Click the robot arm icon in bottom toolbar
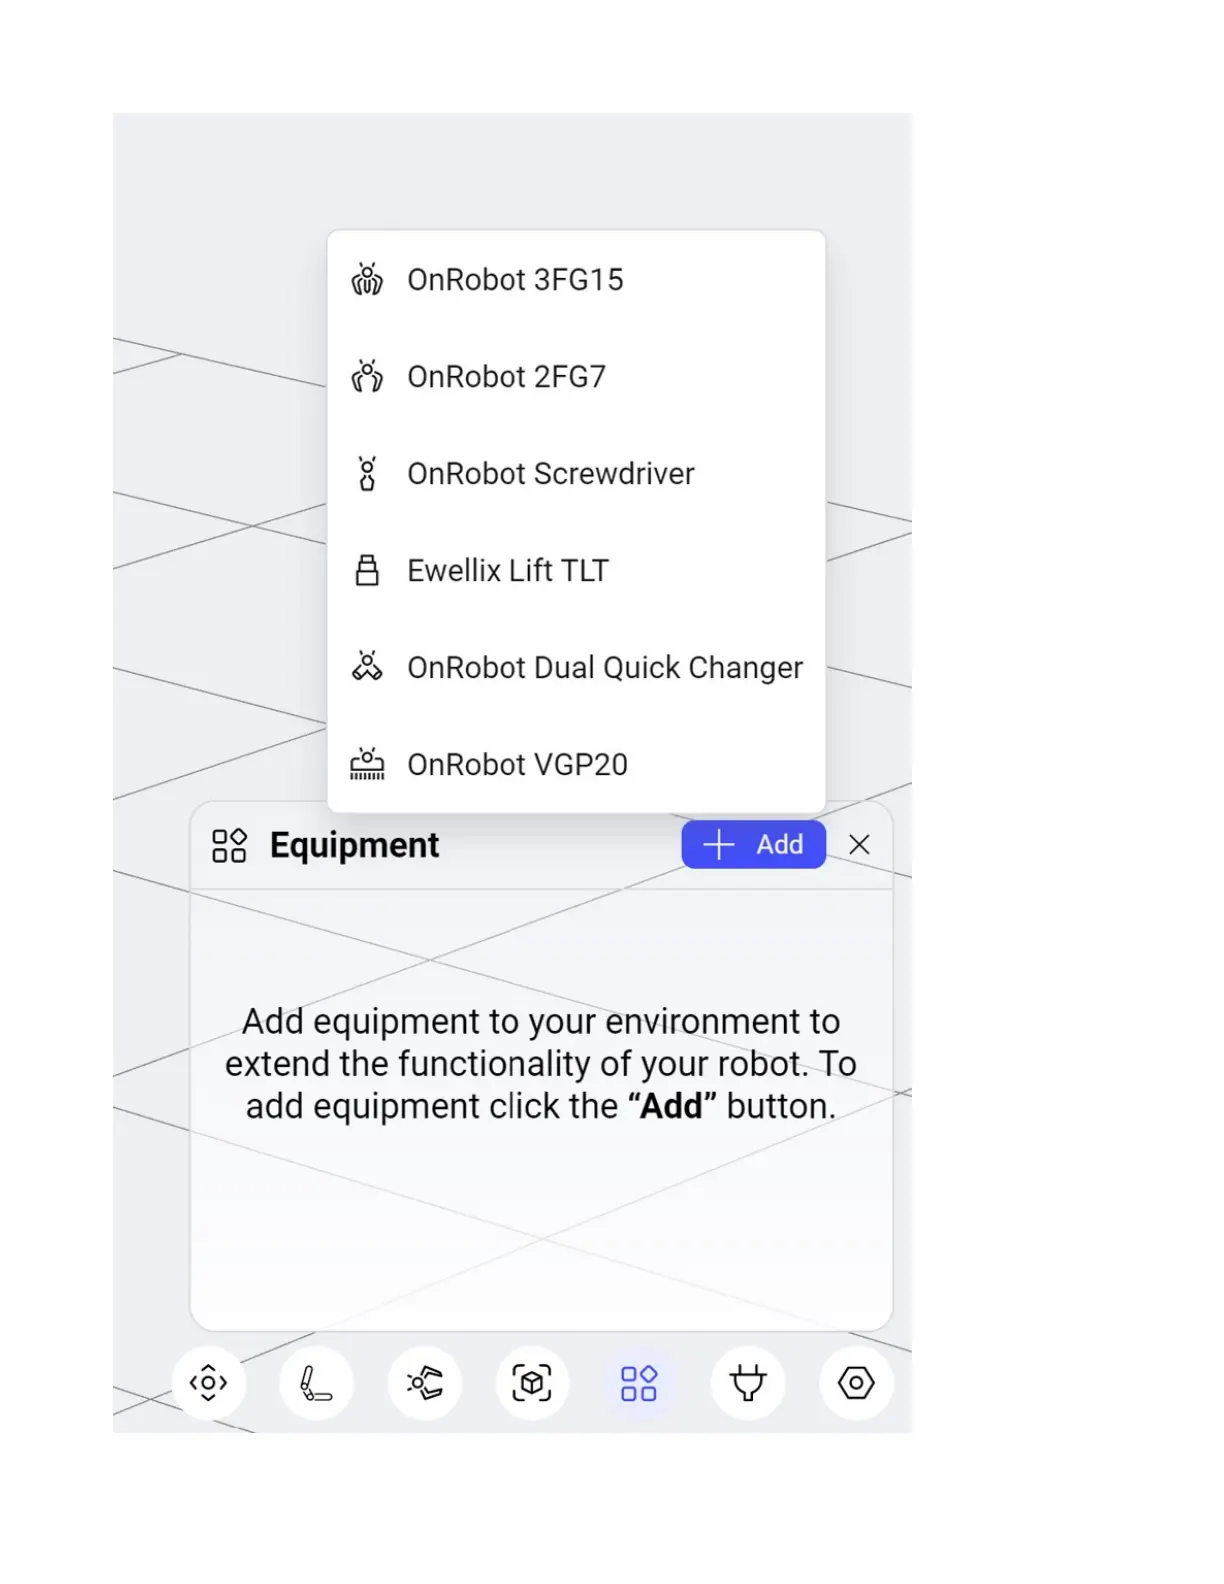This screenshot has height=1584, width=1224. pyautogui.click(x=316, y=1383)
